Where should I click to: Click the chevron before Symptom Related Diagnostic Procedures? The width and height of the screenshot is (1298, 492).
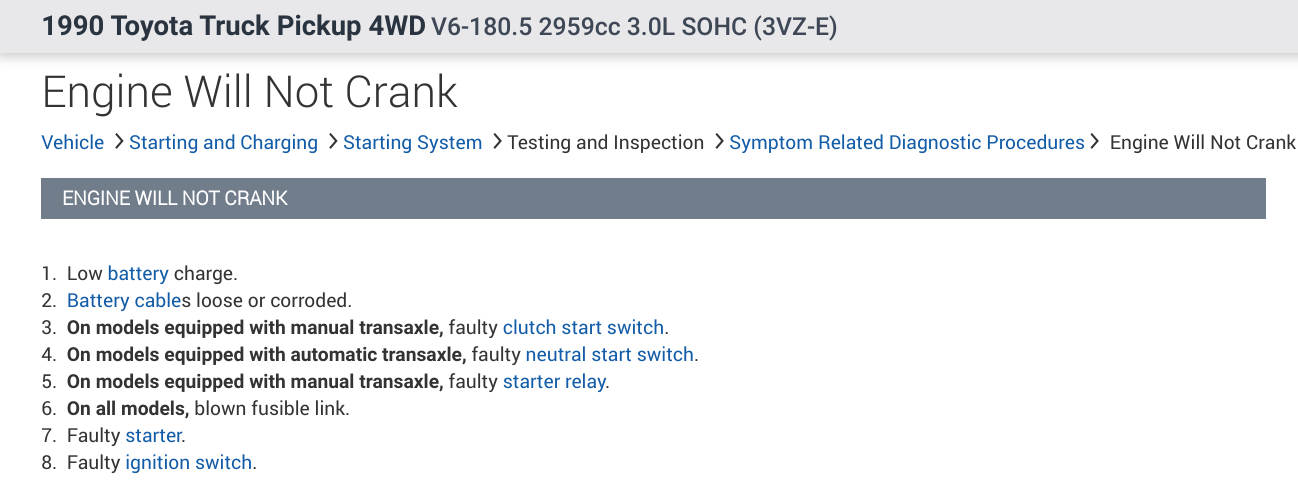(x=719, y=143)
